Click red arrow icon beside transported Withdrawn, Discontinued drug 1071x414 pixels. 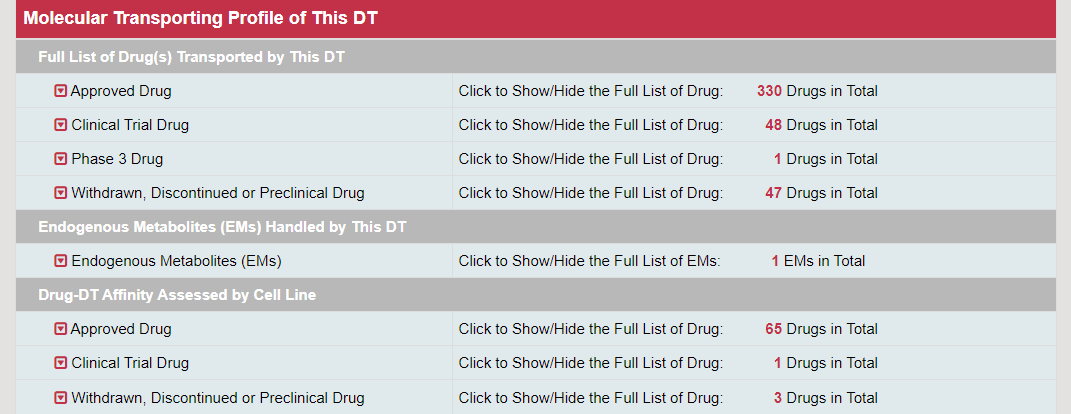pyautogui.click(x=61, y=193)
